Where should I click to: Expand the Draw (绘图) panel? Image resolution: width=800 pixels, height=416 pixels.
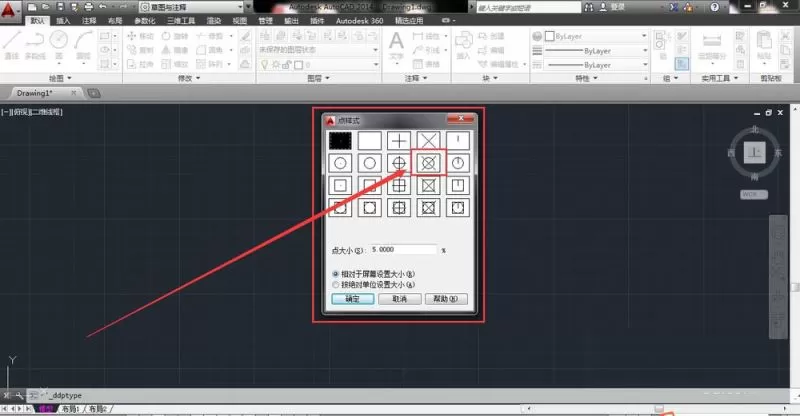click(60, 78)
